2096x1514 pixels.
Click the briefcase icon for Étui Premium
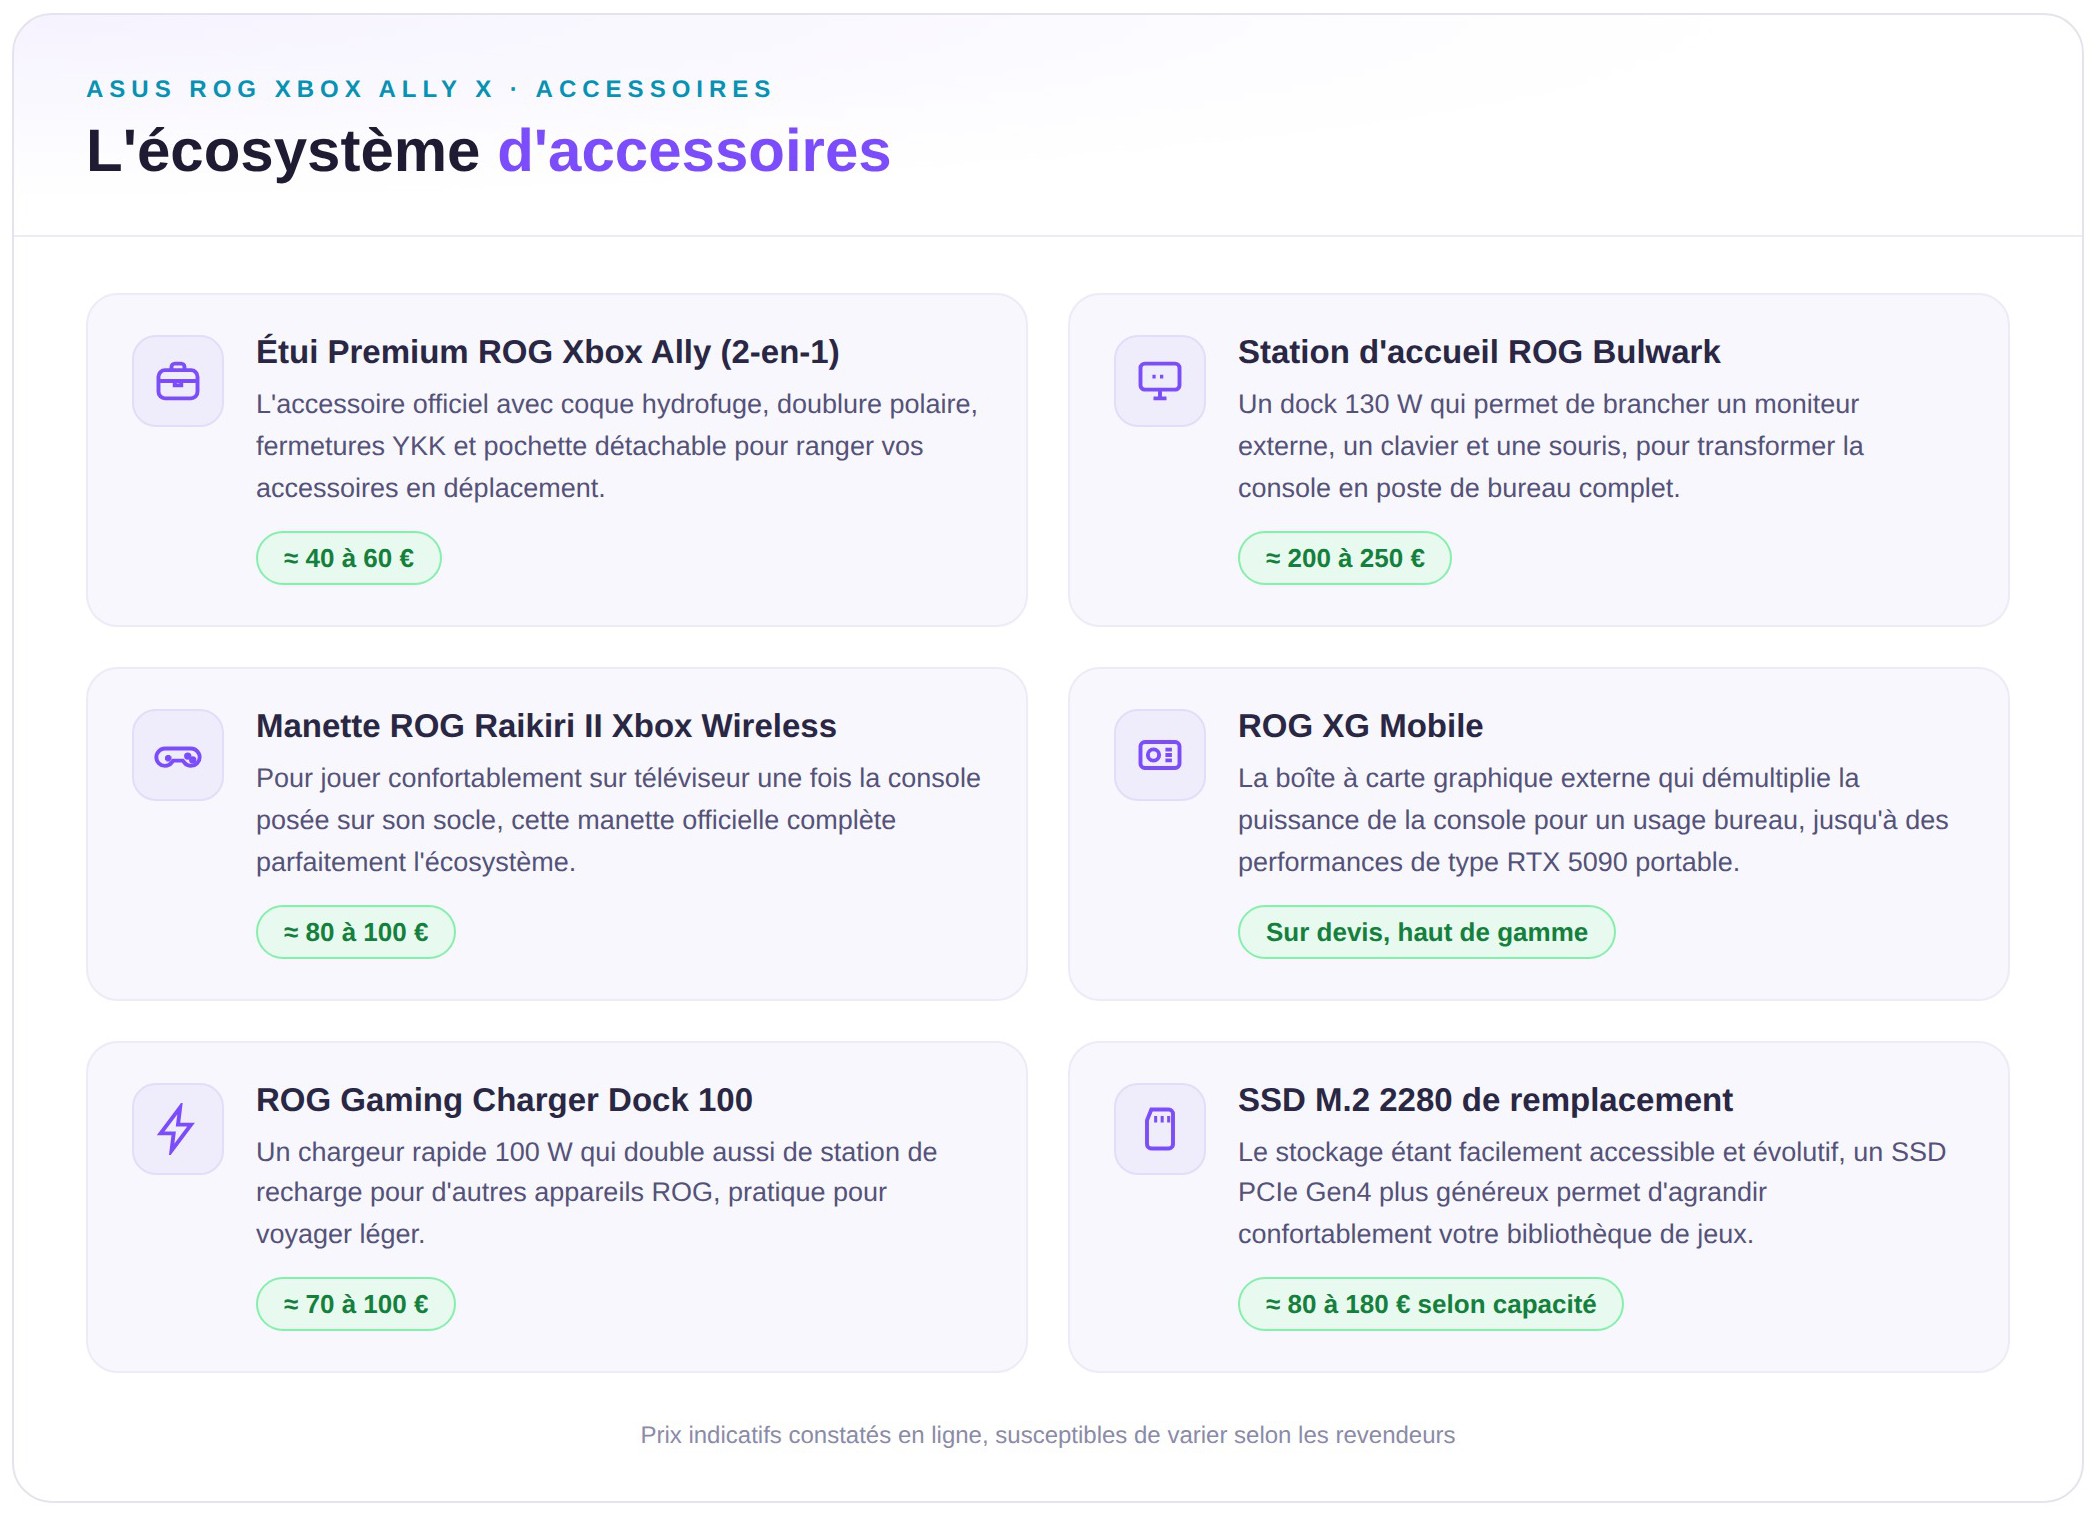click(x=178, y=381)
